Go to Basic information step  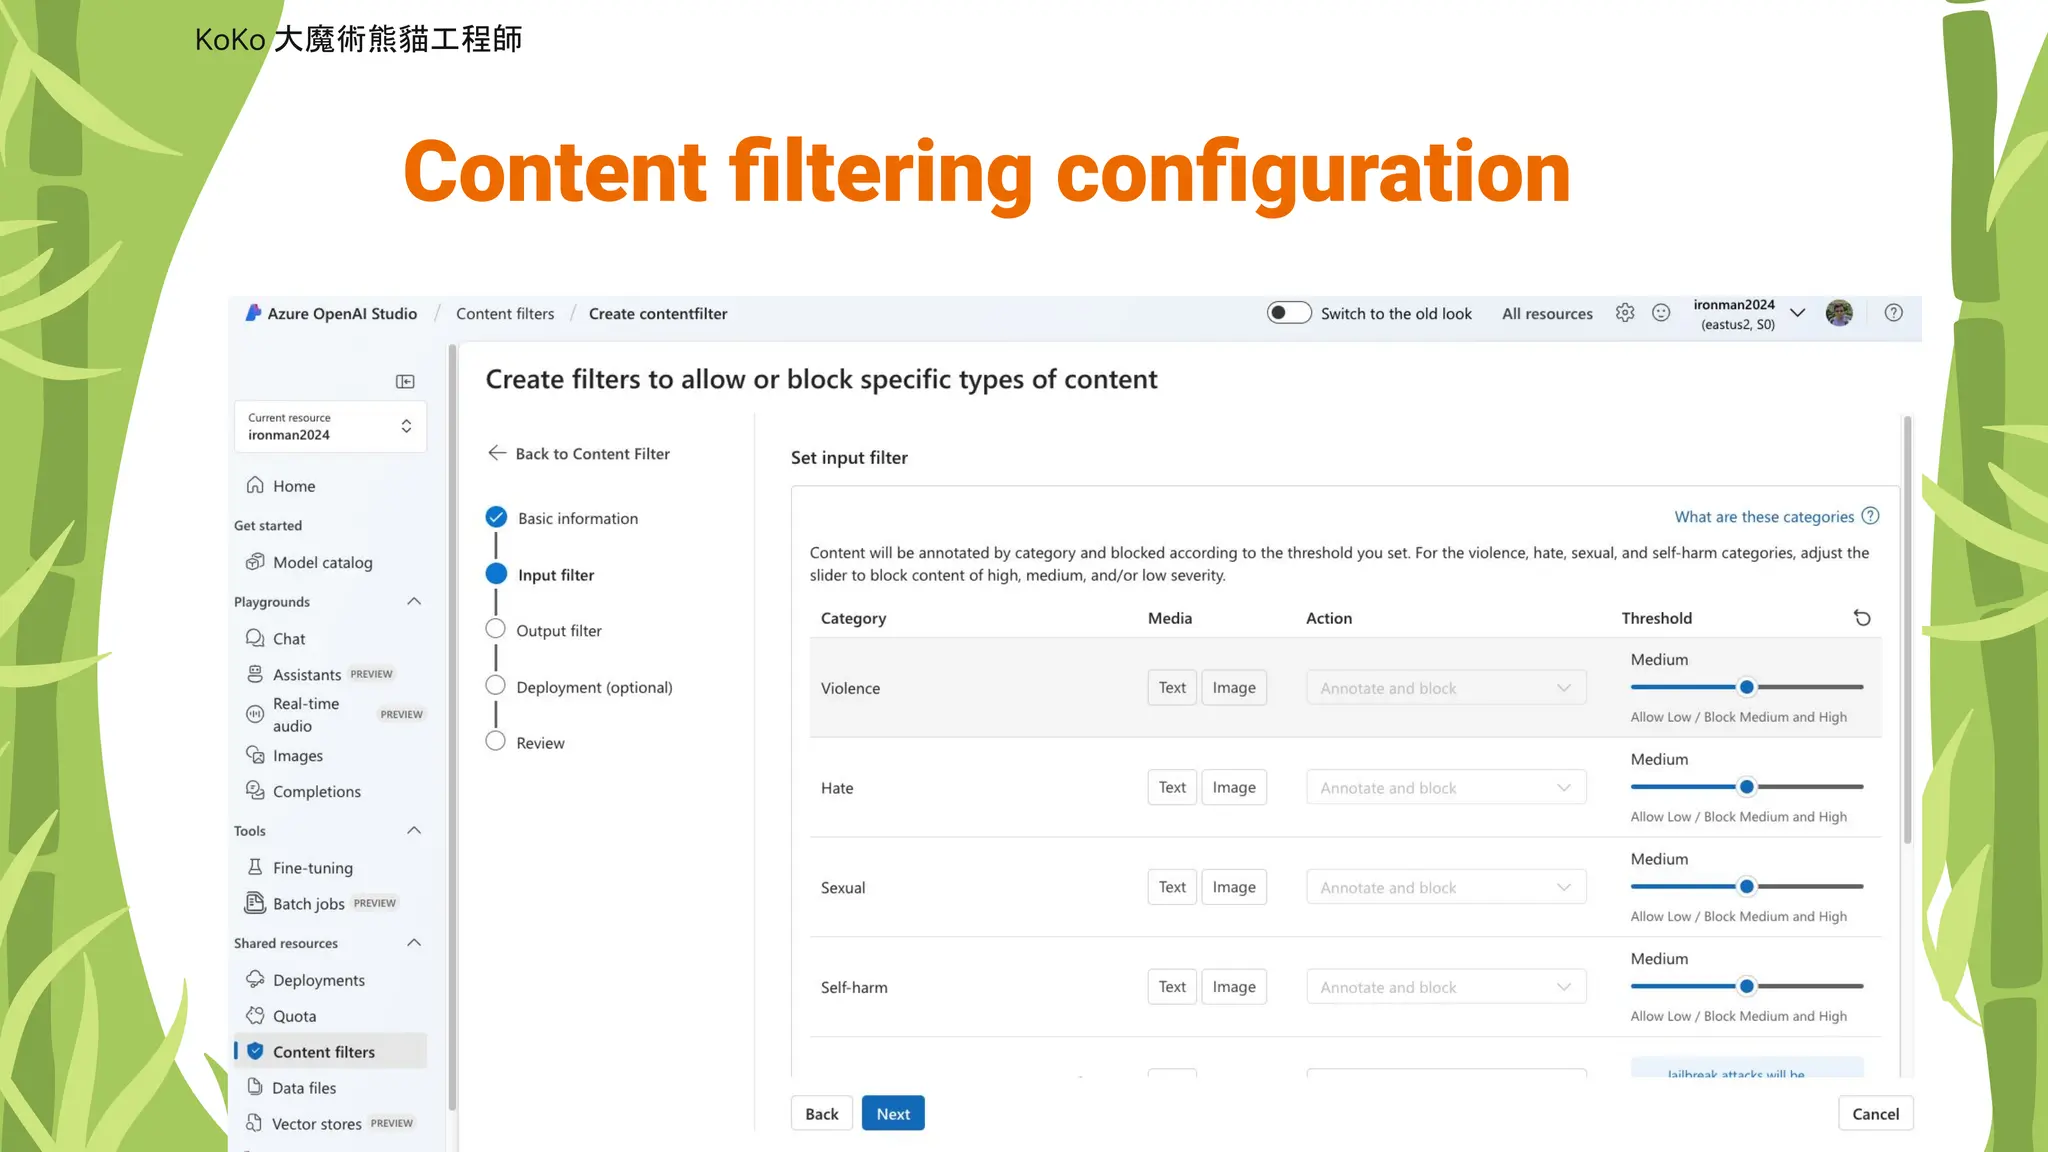pos(563,518)
